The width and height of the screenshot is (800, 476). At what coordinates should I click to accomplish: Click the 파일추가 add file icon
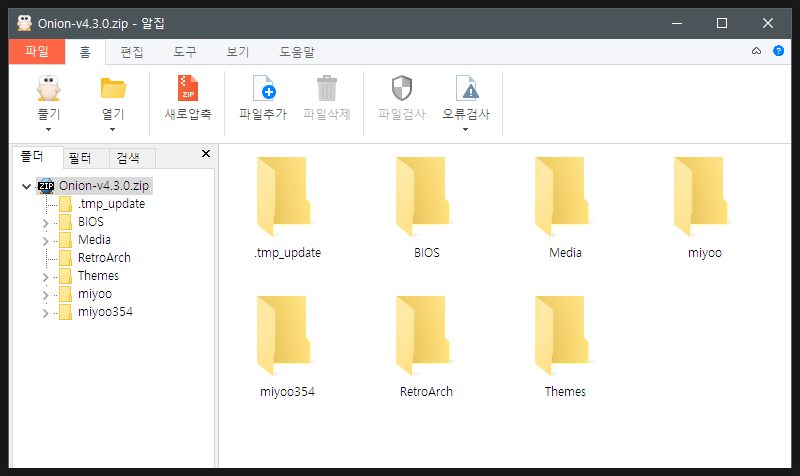(x=263, y=88)
